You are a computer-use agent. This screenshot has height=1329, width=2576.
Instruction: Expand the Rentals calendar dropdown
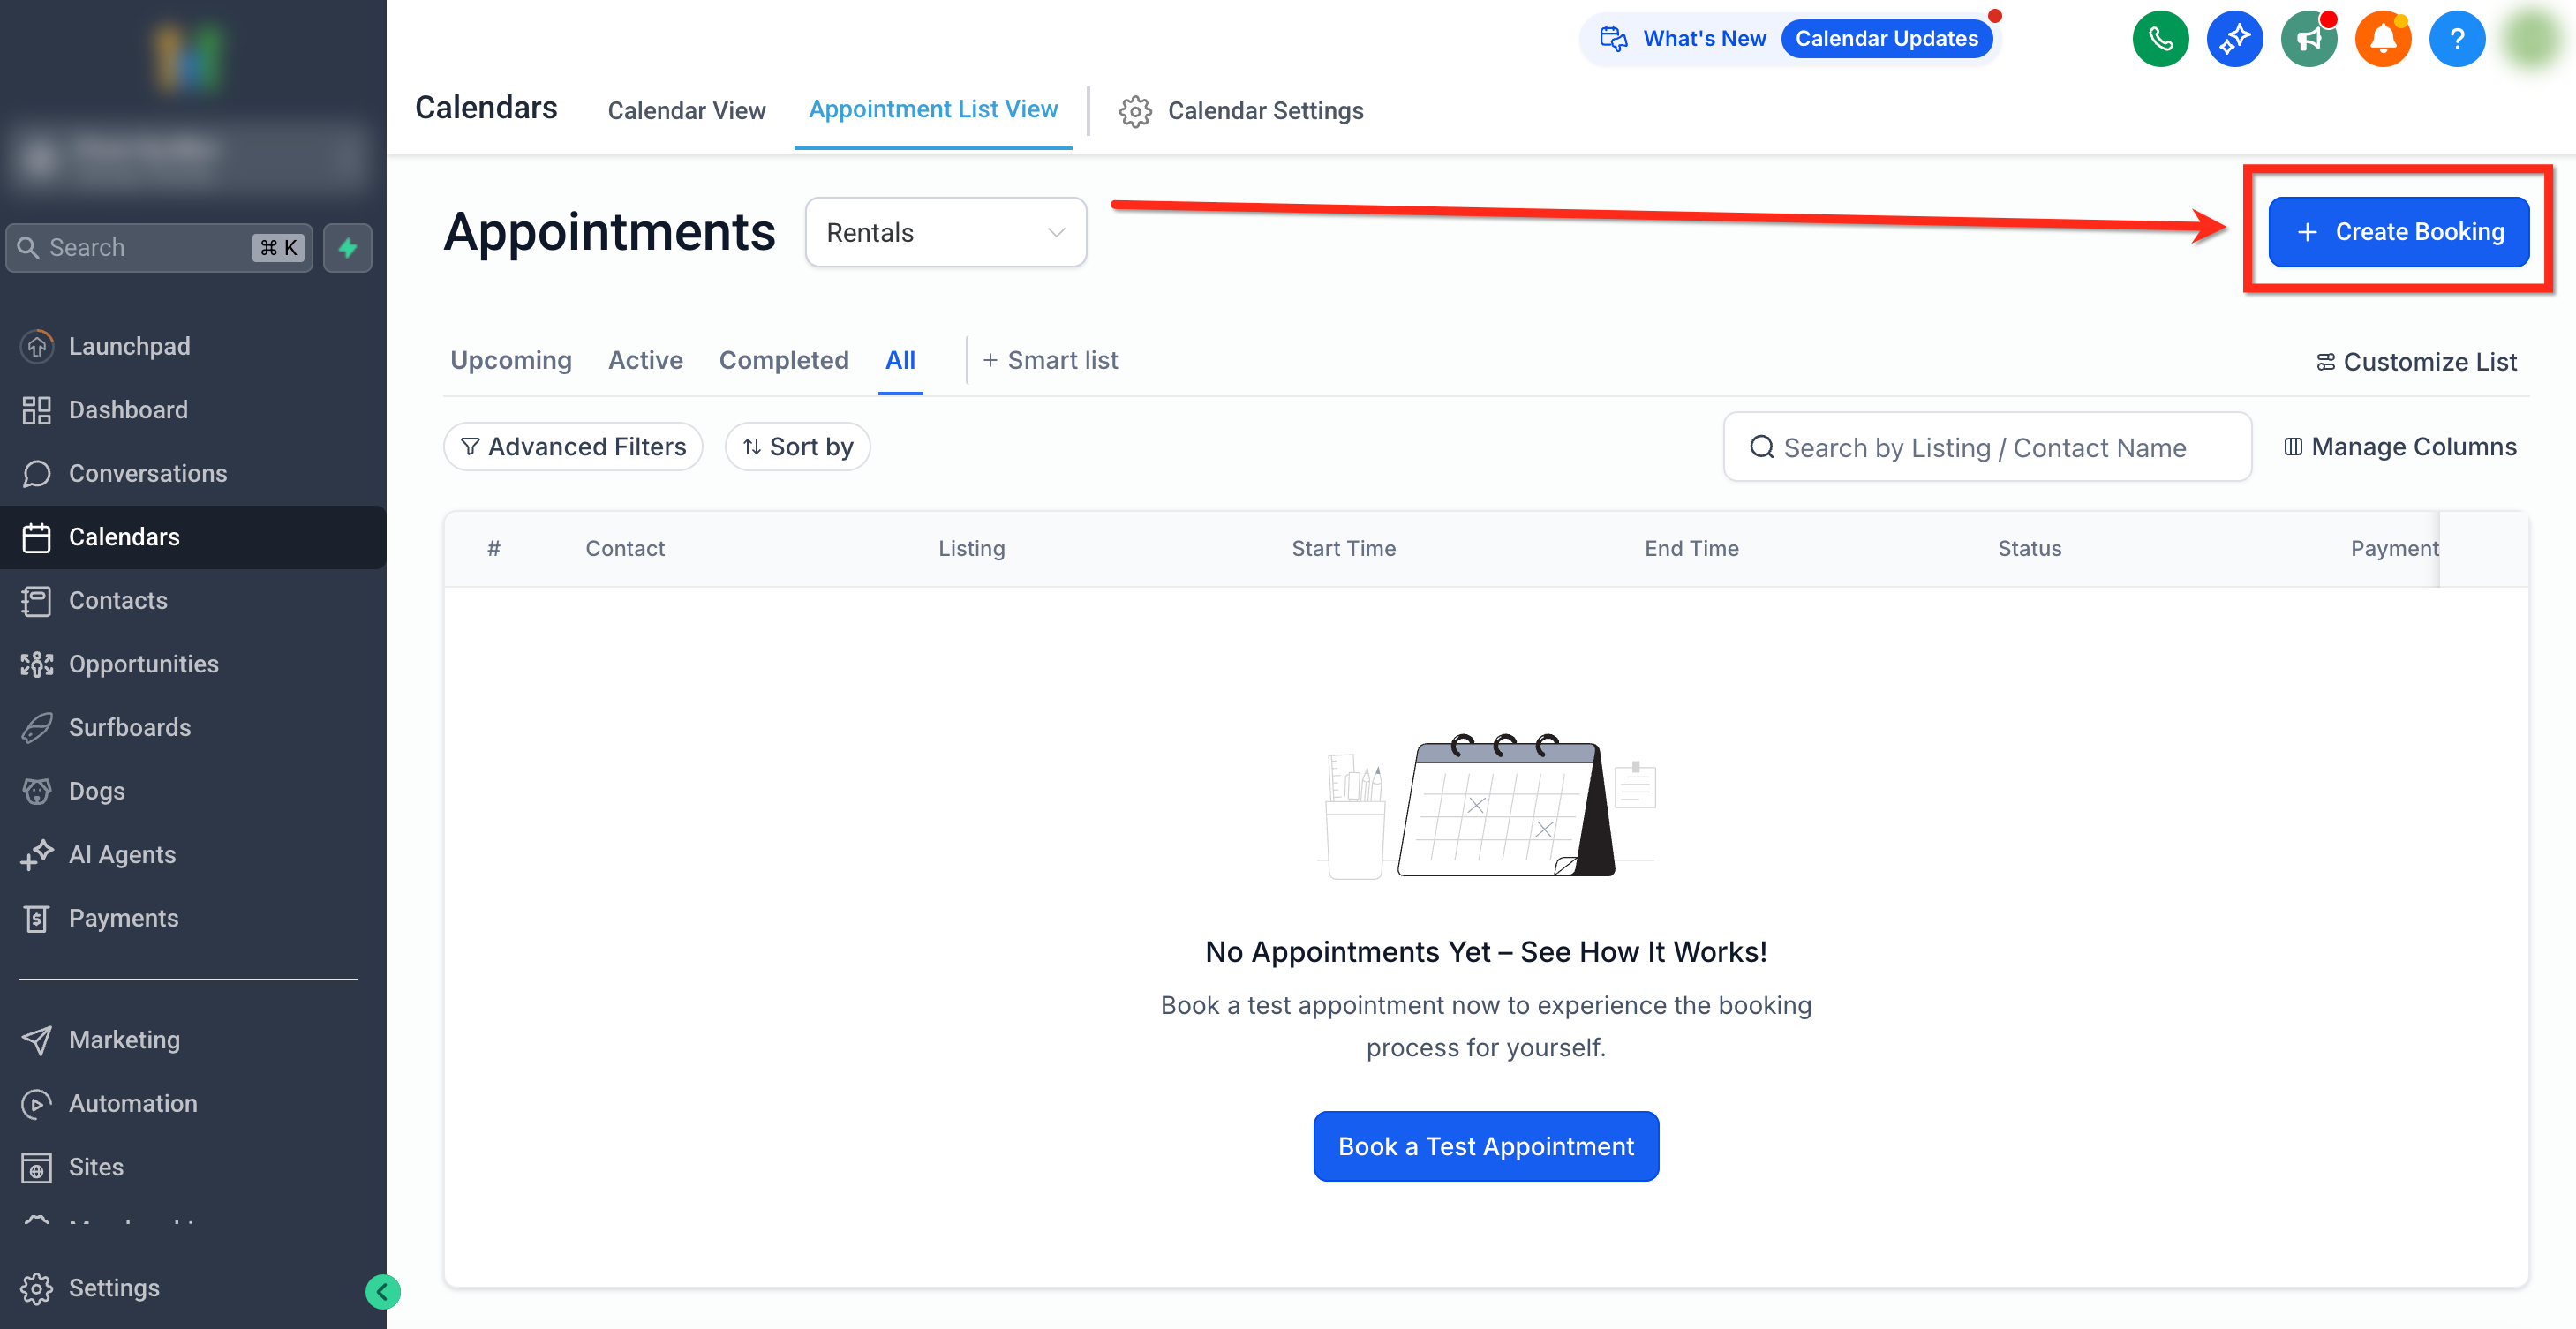coord(945,232)
